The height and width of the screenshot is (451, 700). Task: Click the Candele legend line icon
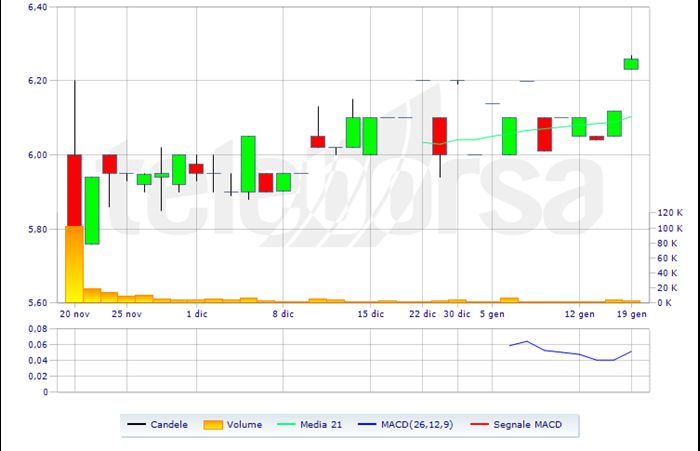[137, 425]
